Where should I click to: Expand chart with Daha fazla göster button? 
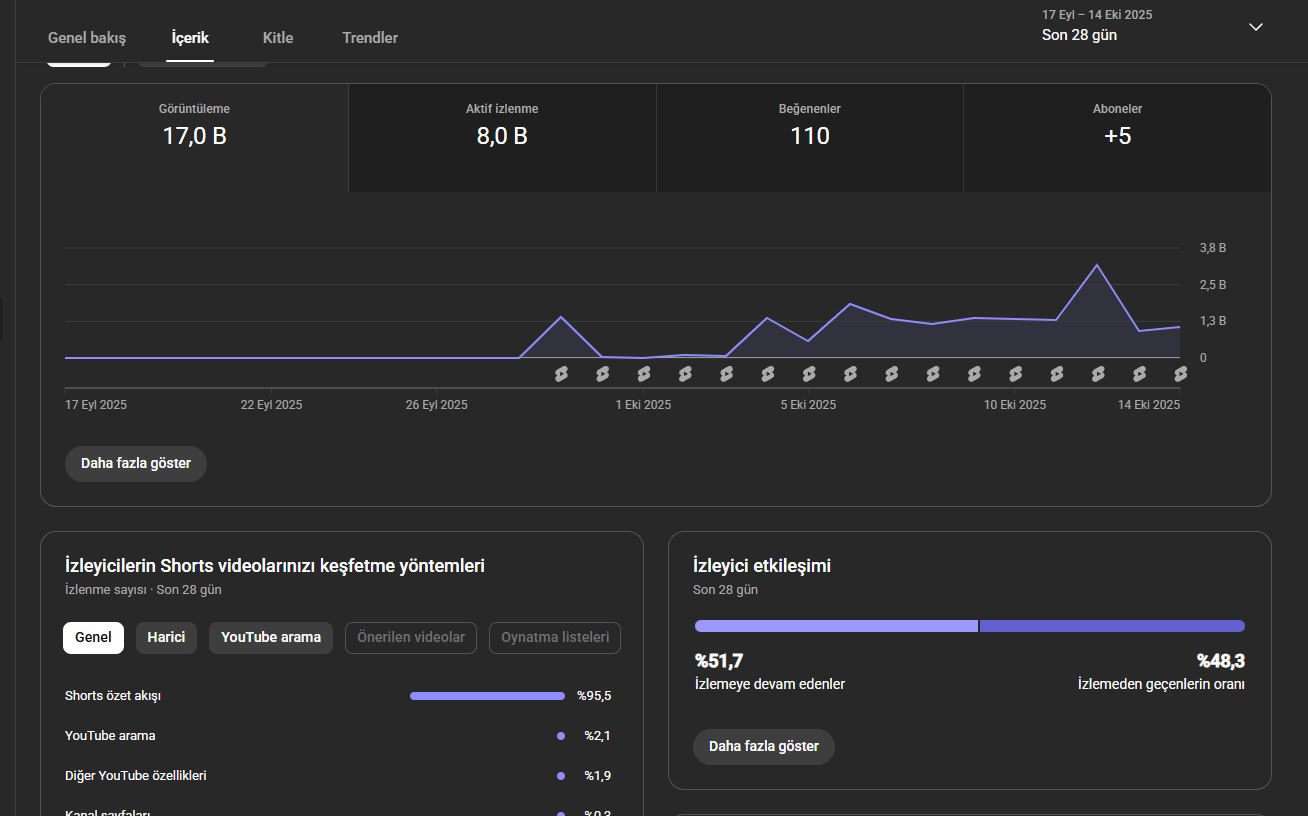pyautogui.click(x=136, y=464)
